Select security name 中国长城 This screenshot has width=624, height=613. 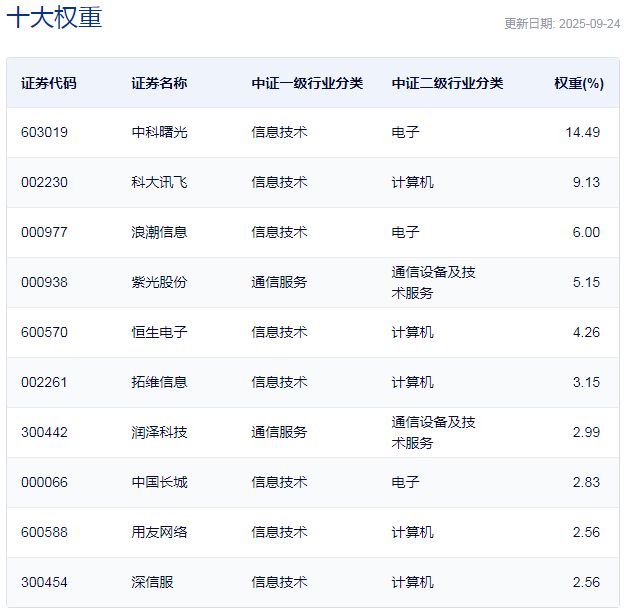pos(160,482)
